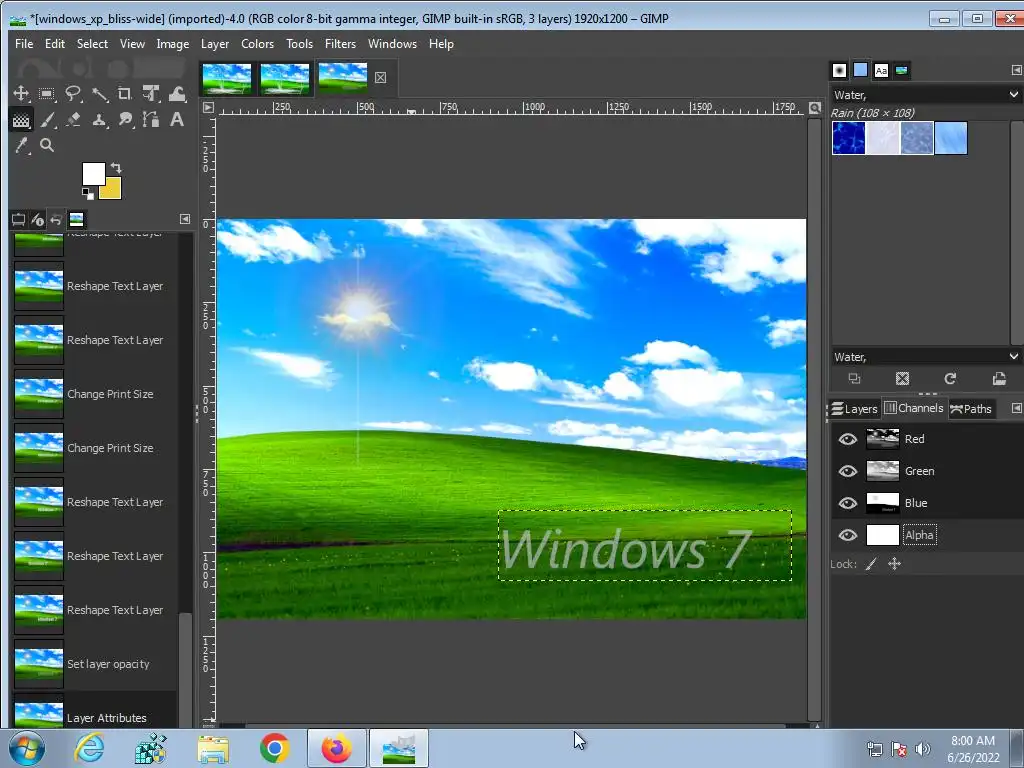Select the Move tool
The width and height of the screenshot is (1024, 768).
[x=21, y=93]
